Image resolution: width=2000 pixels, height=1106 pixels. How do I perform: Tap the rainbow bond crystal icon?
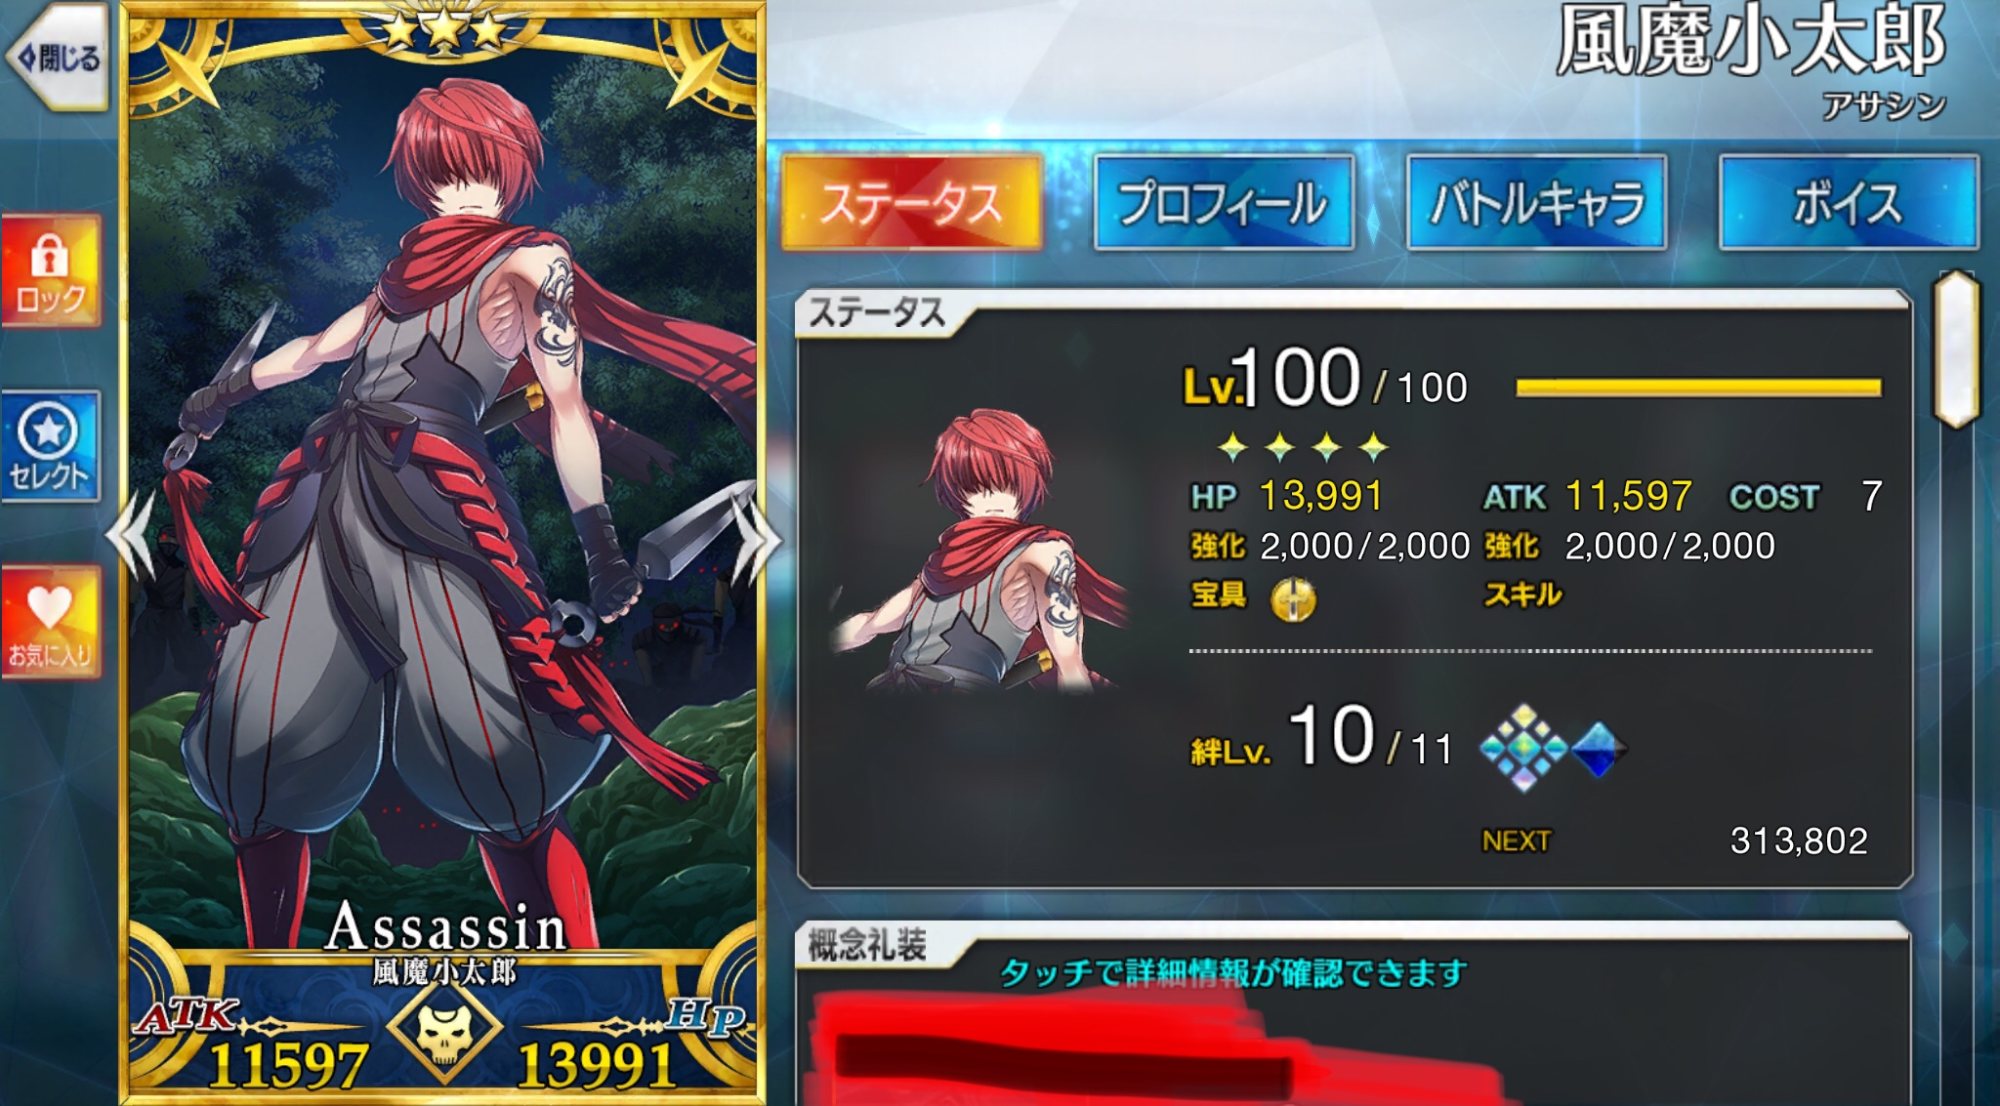(x=1523, y=748)
